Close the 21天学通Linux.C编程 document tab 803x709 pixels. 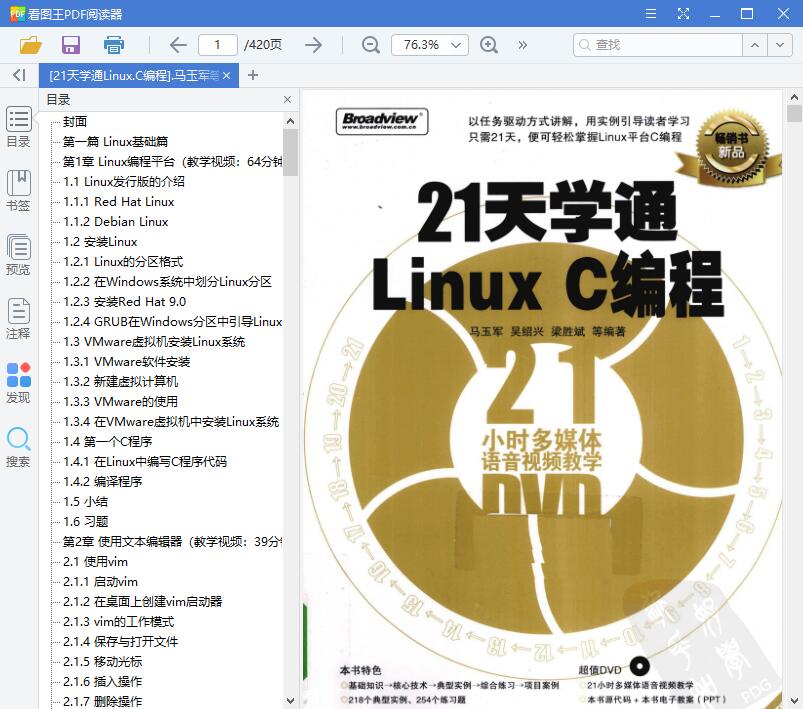point(226,75)
